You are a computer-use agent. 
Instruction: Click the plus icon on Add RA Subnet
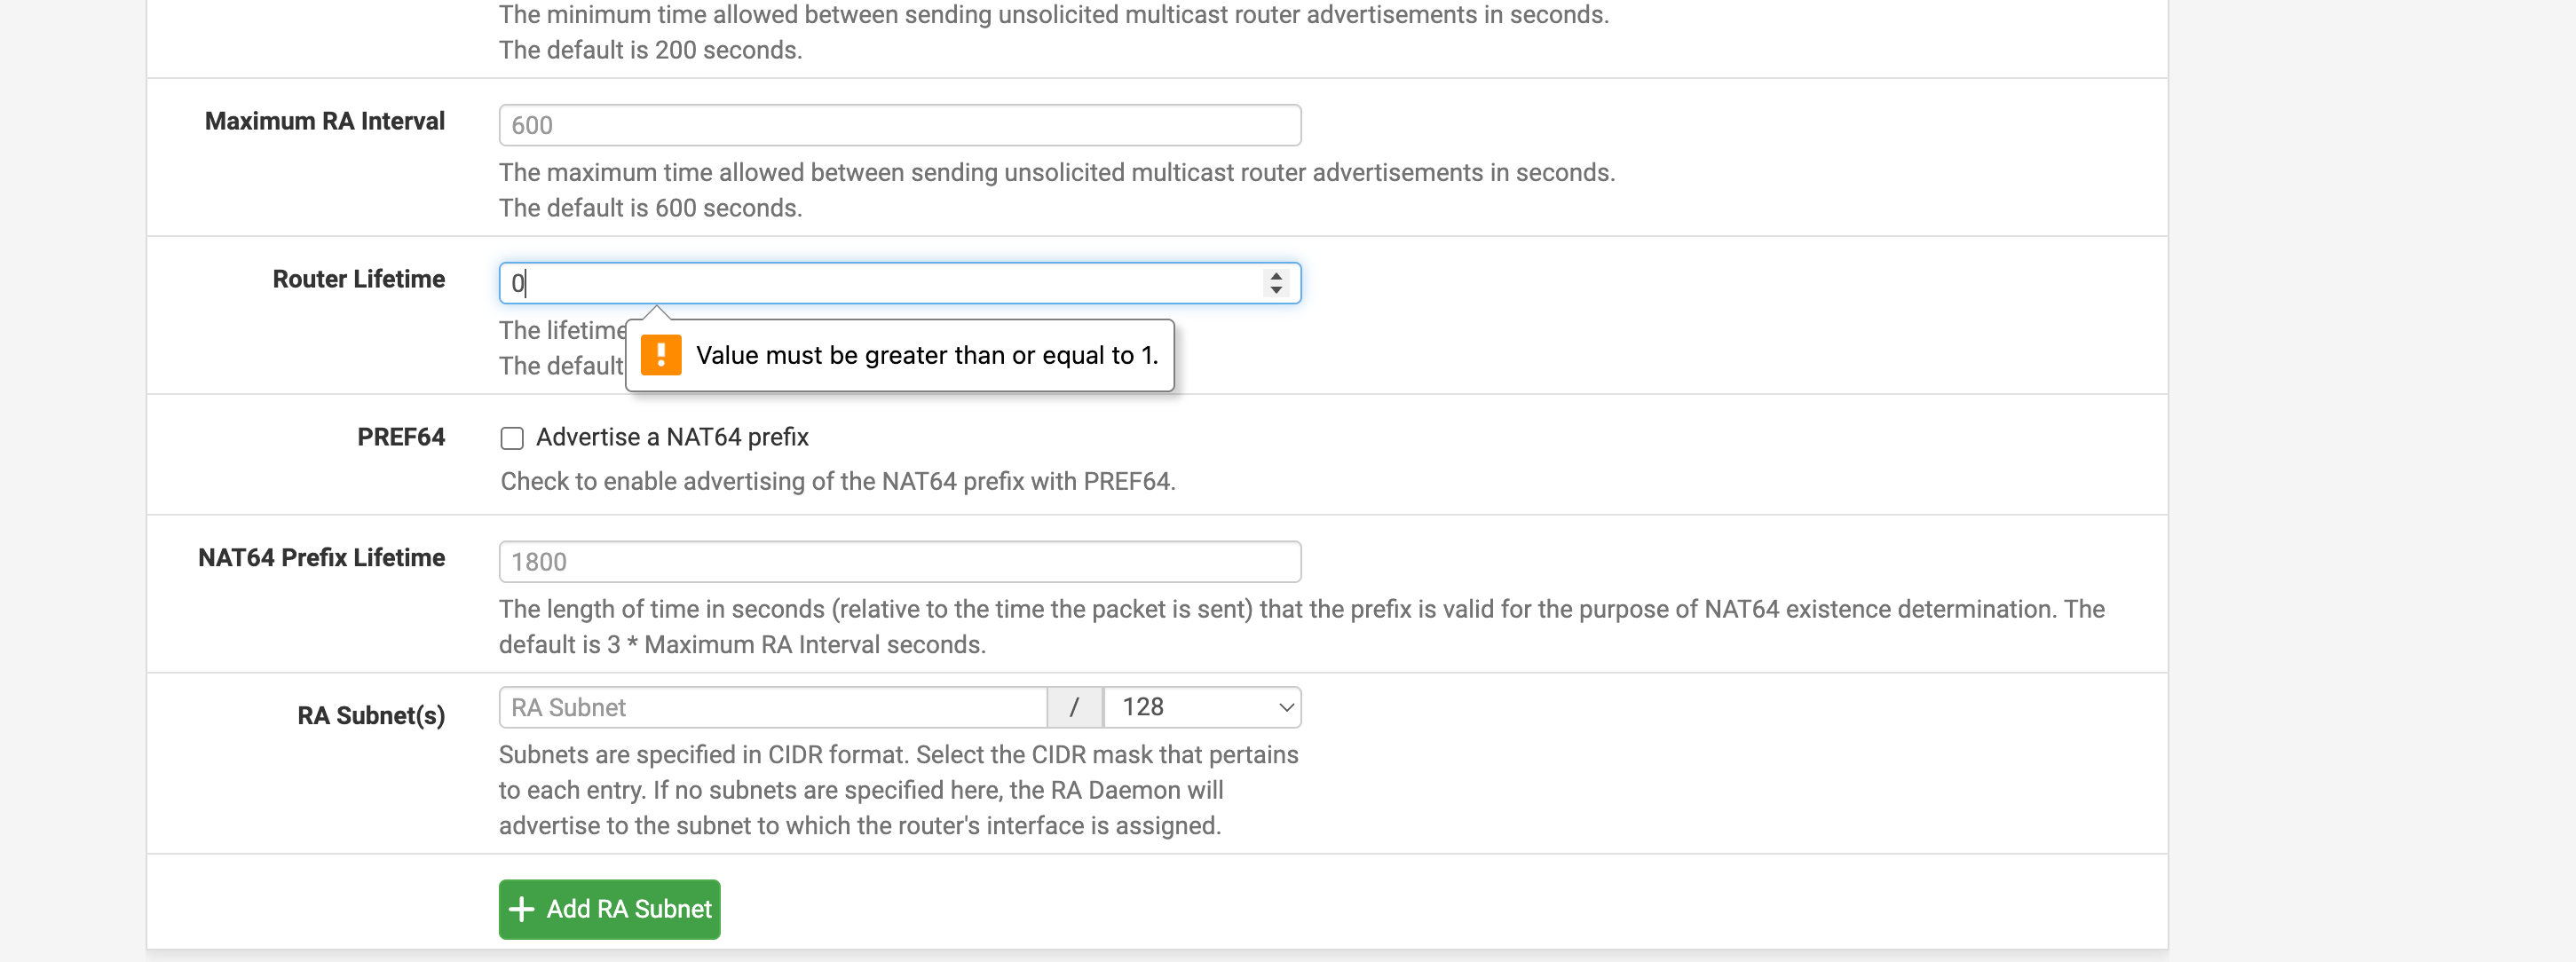pyautogui.click(x=521, y=909)
